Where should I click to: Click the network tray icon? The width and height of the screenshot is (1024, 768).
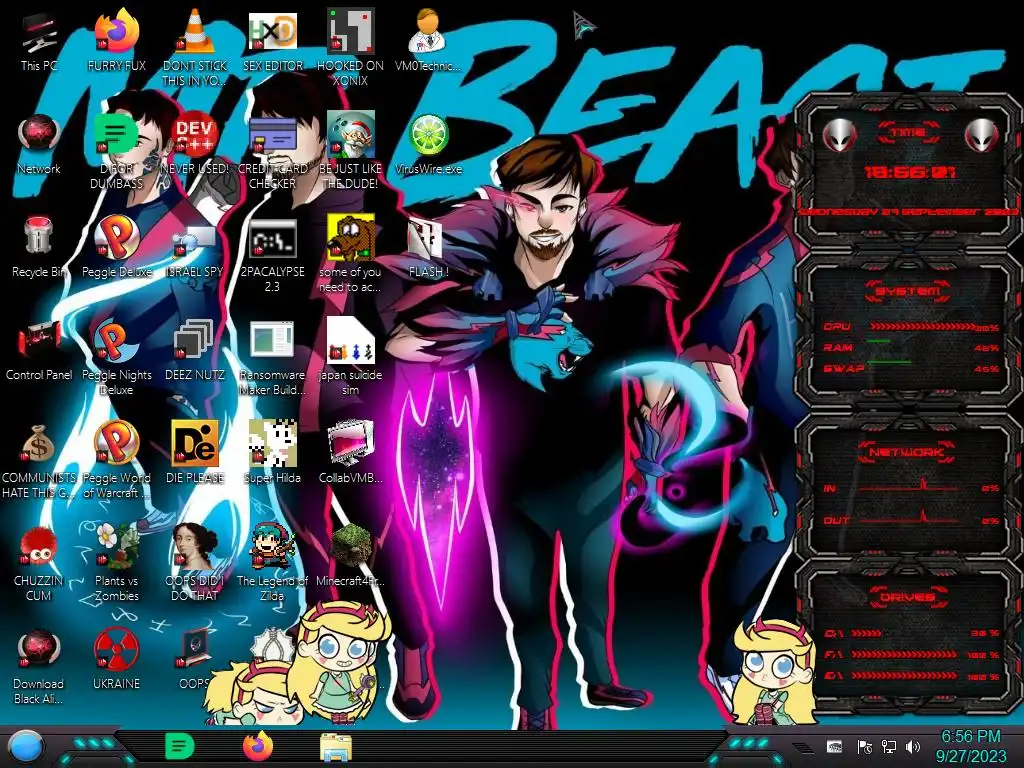tap(889, 746)
